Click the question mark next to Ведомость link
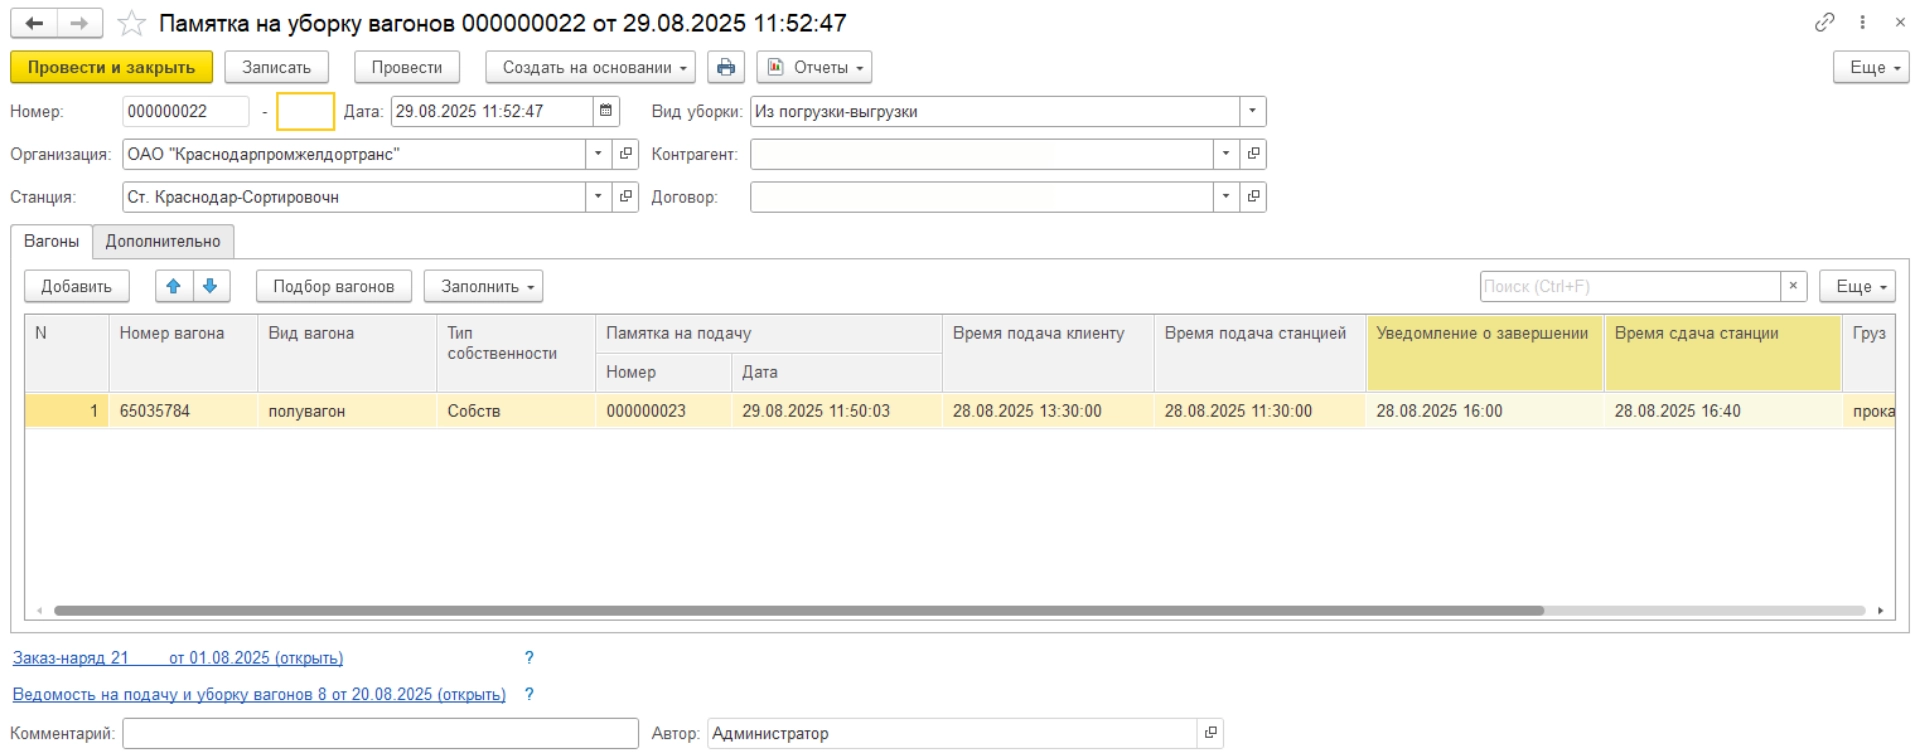Image resolution: width=1920 pixels, height=755 pixels. (x=529, y=694)
